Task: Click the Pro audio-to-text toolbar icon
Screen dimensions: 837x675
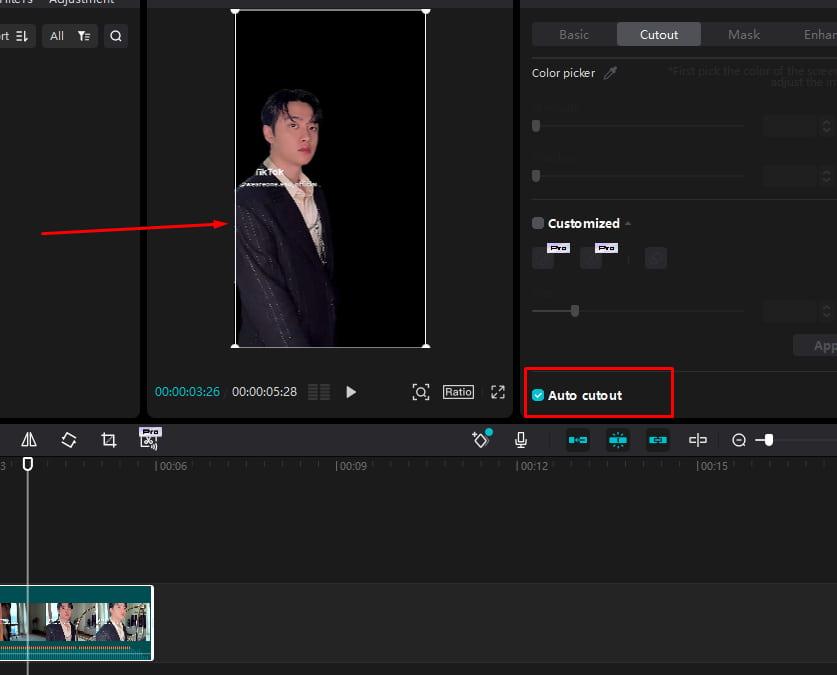Action: [150, 439]
